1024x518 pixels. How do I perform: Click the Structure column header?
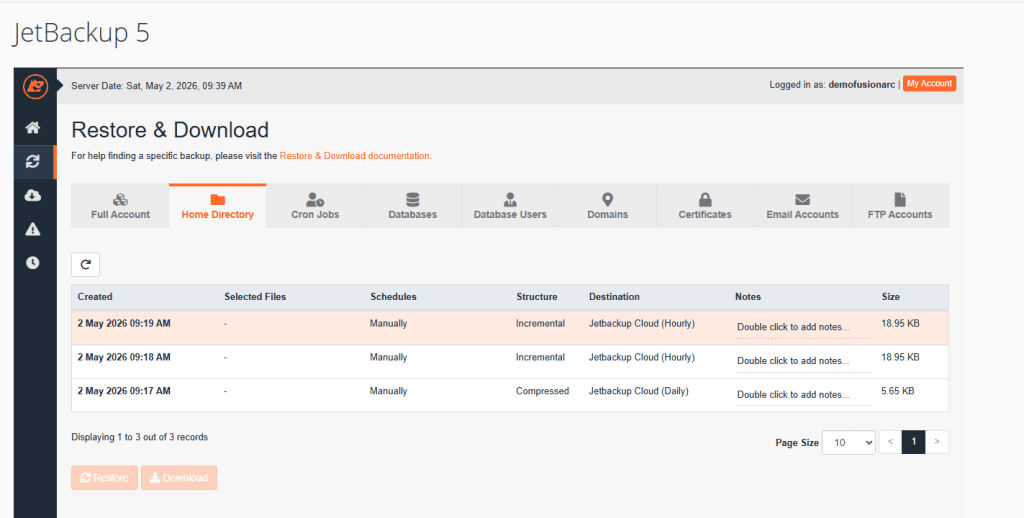click(x=537, y=297)
